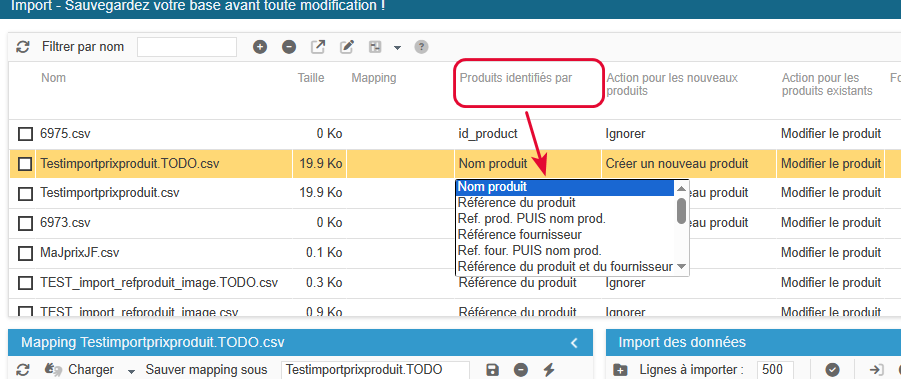This screenshot has height=379, width=901.
Task: Click the check circle icon in import toolbar
Action: click(832, 370)
